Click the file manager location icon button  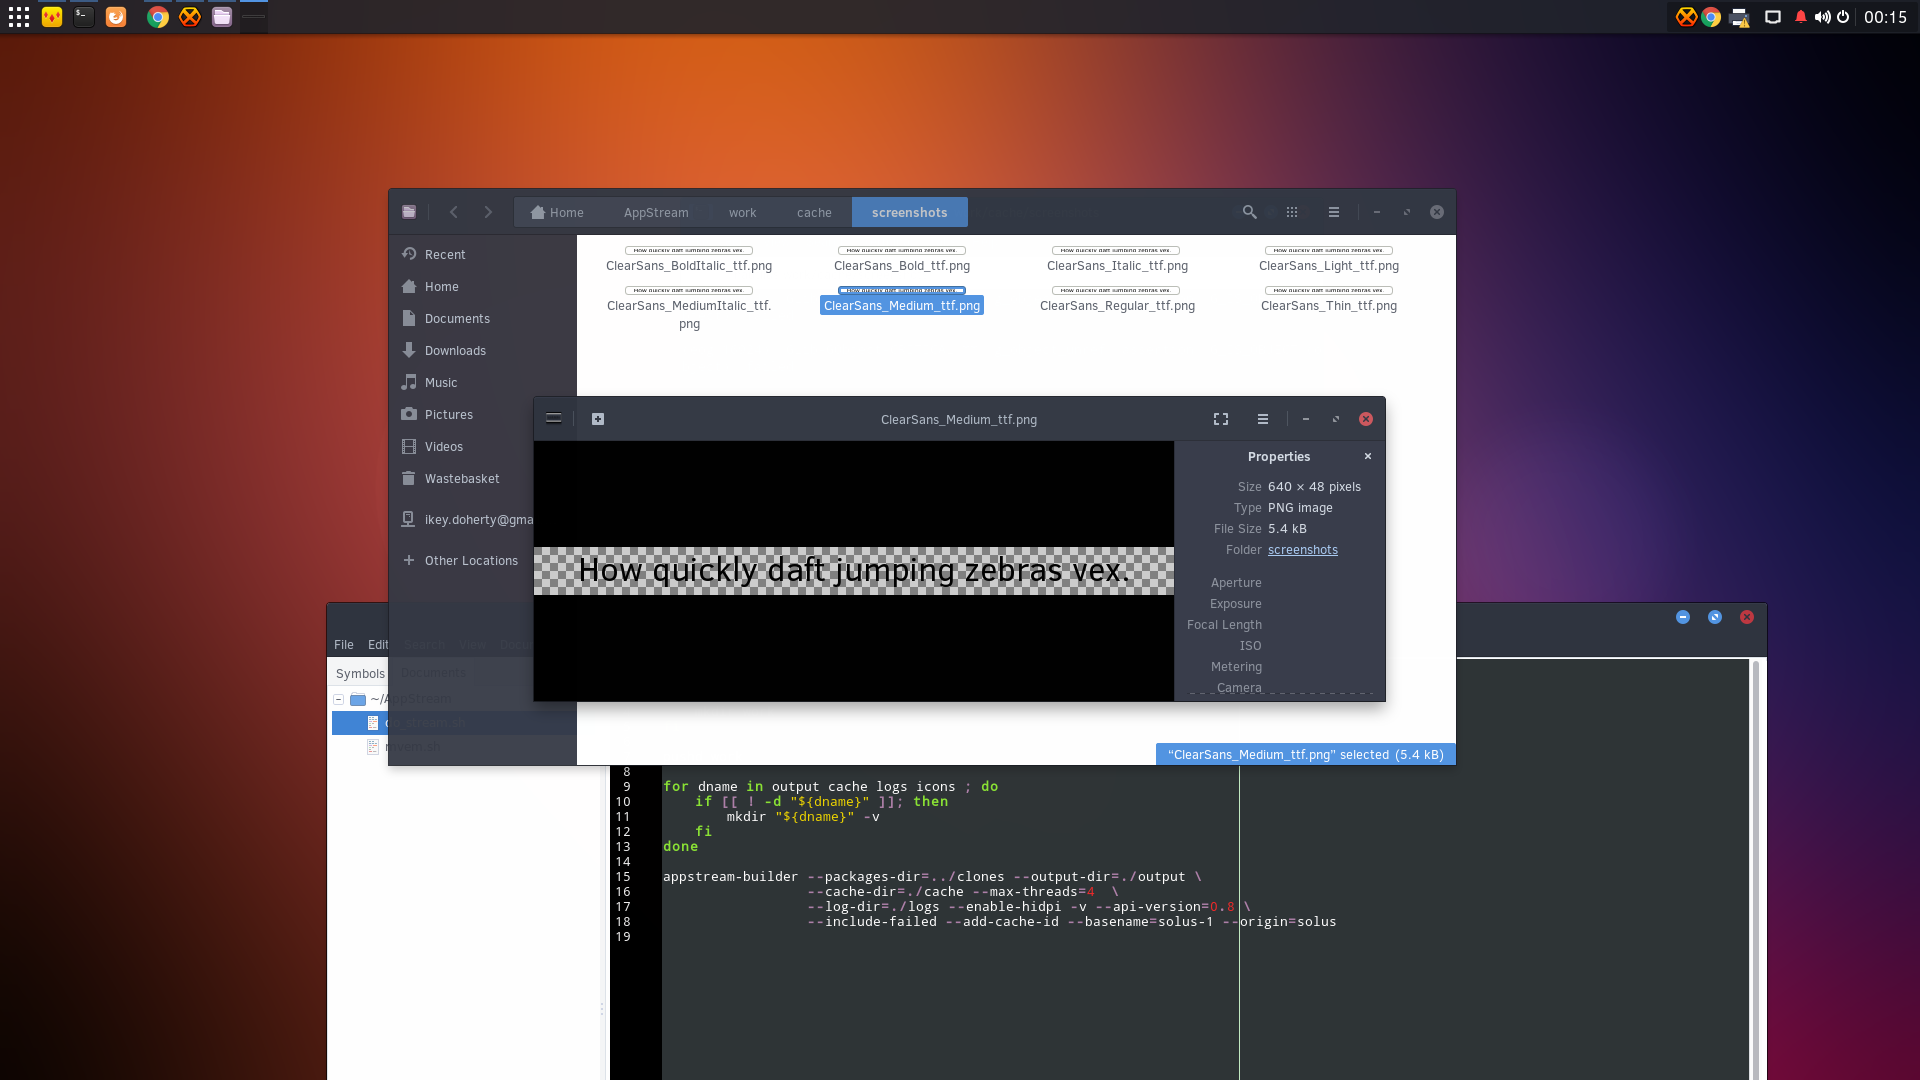tap(409, 212)
